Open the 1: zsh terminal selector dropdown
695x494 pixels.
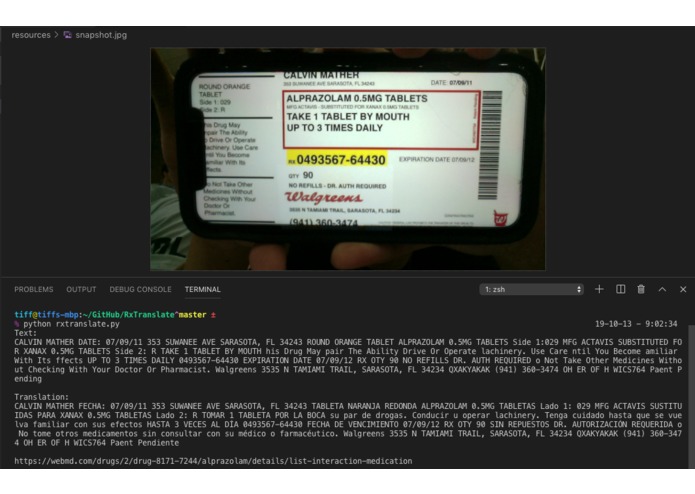[x=531, y=289]
